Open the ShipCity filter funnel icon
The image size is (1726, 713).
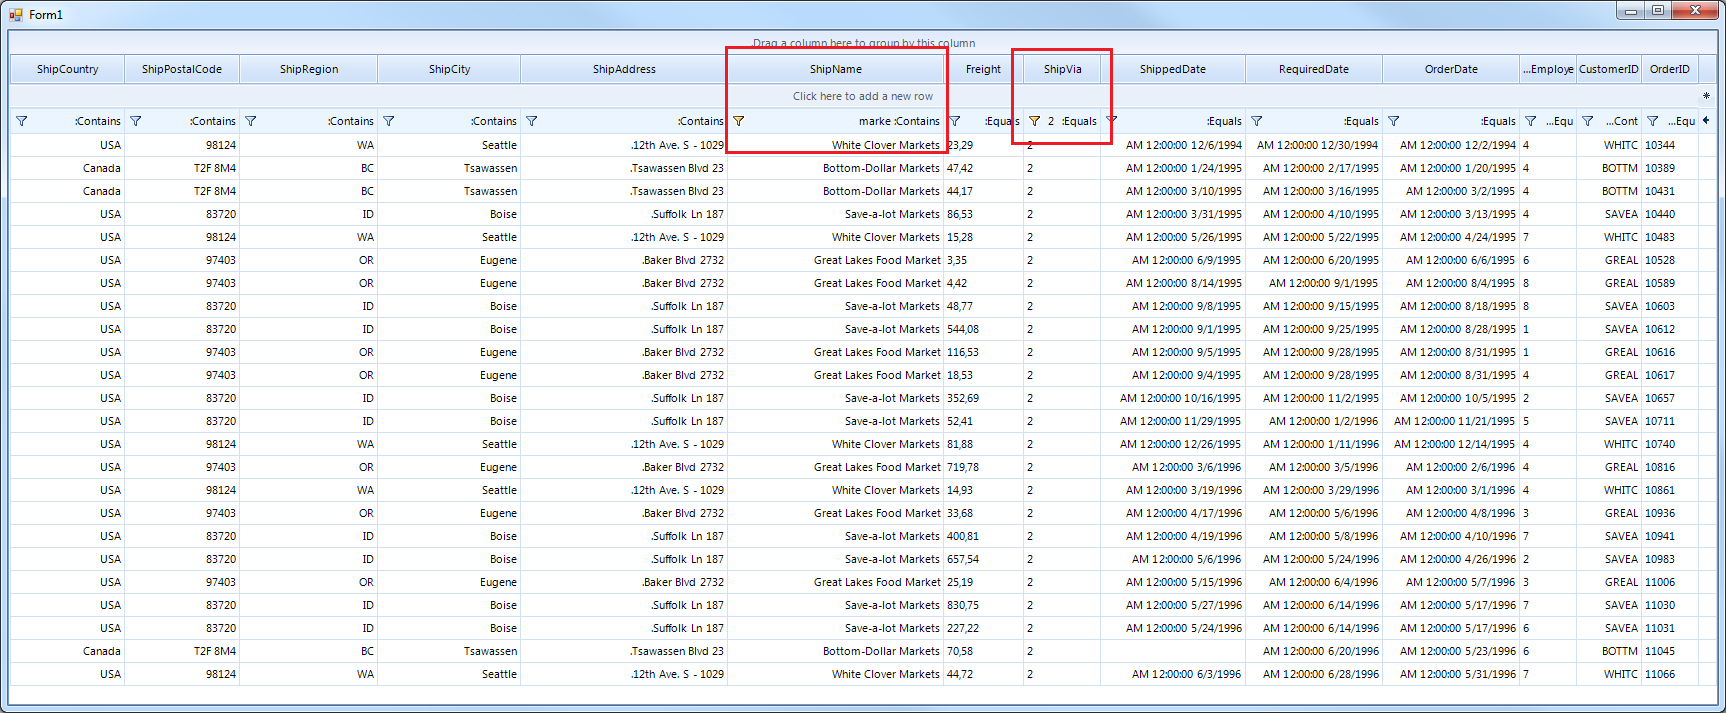click(389, 121)
